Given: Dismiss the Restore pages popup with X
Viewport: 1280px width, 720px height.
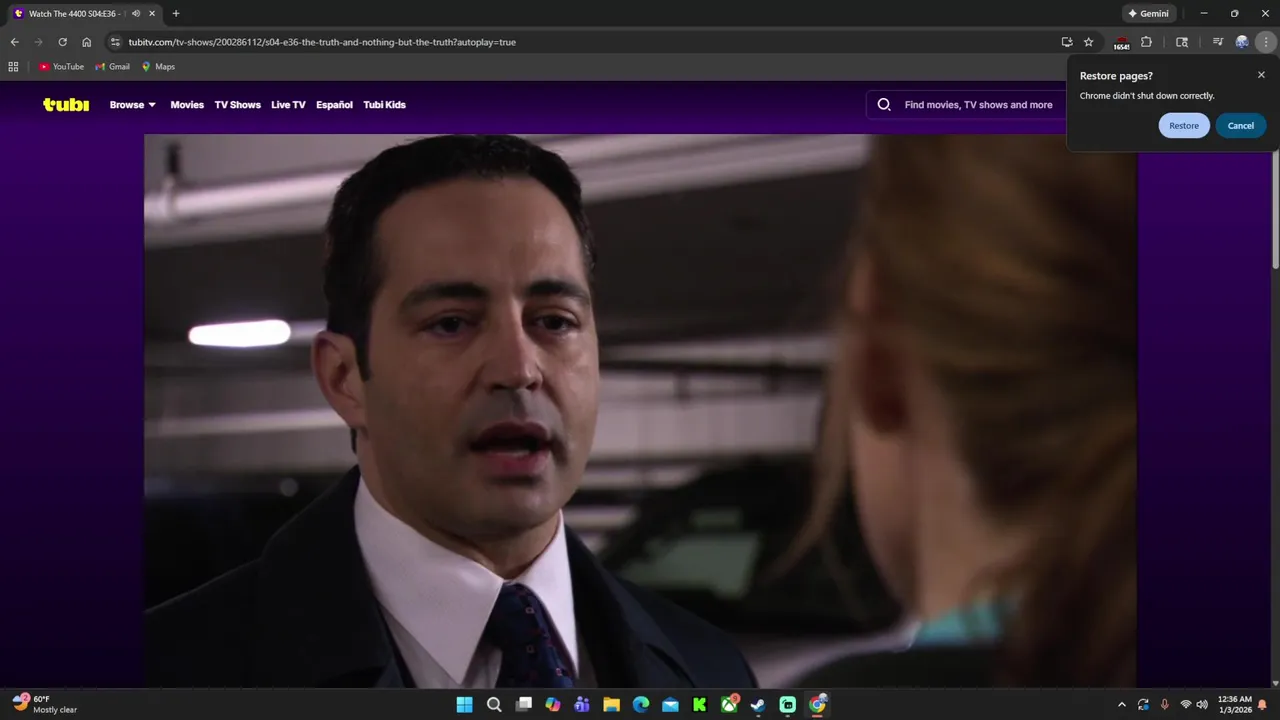Looking at the screenshot, I should coord(1261,75).
